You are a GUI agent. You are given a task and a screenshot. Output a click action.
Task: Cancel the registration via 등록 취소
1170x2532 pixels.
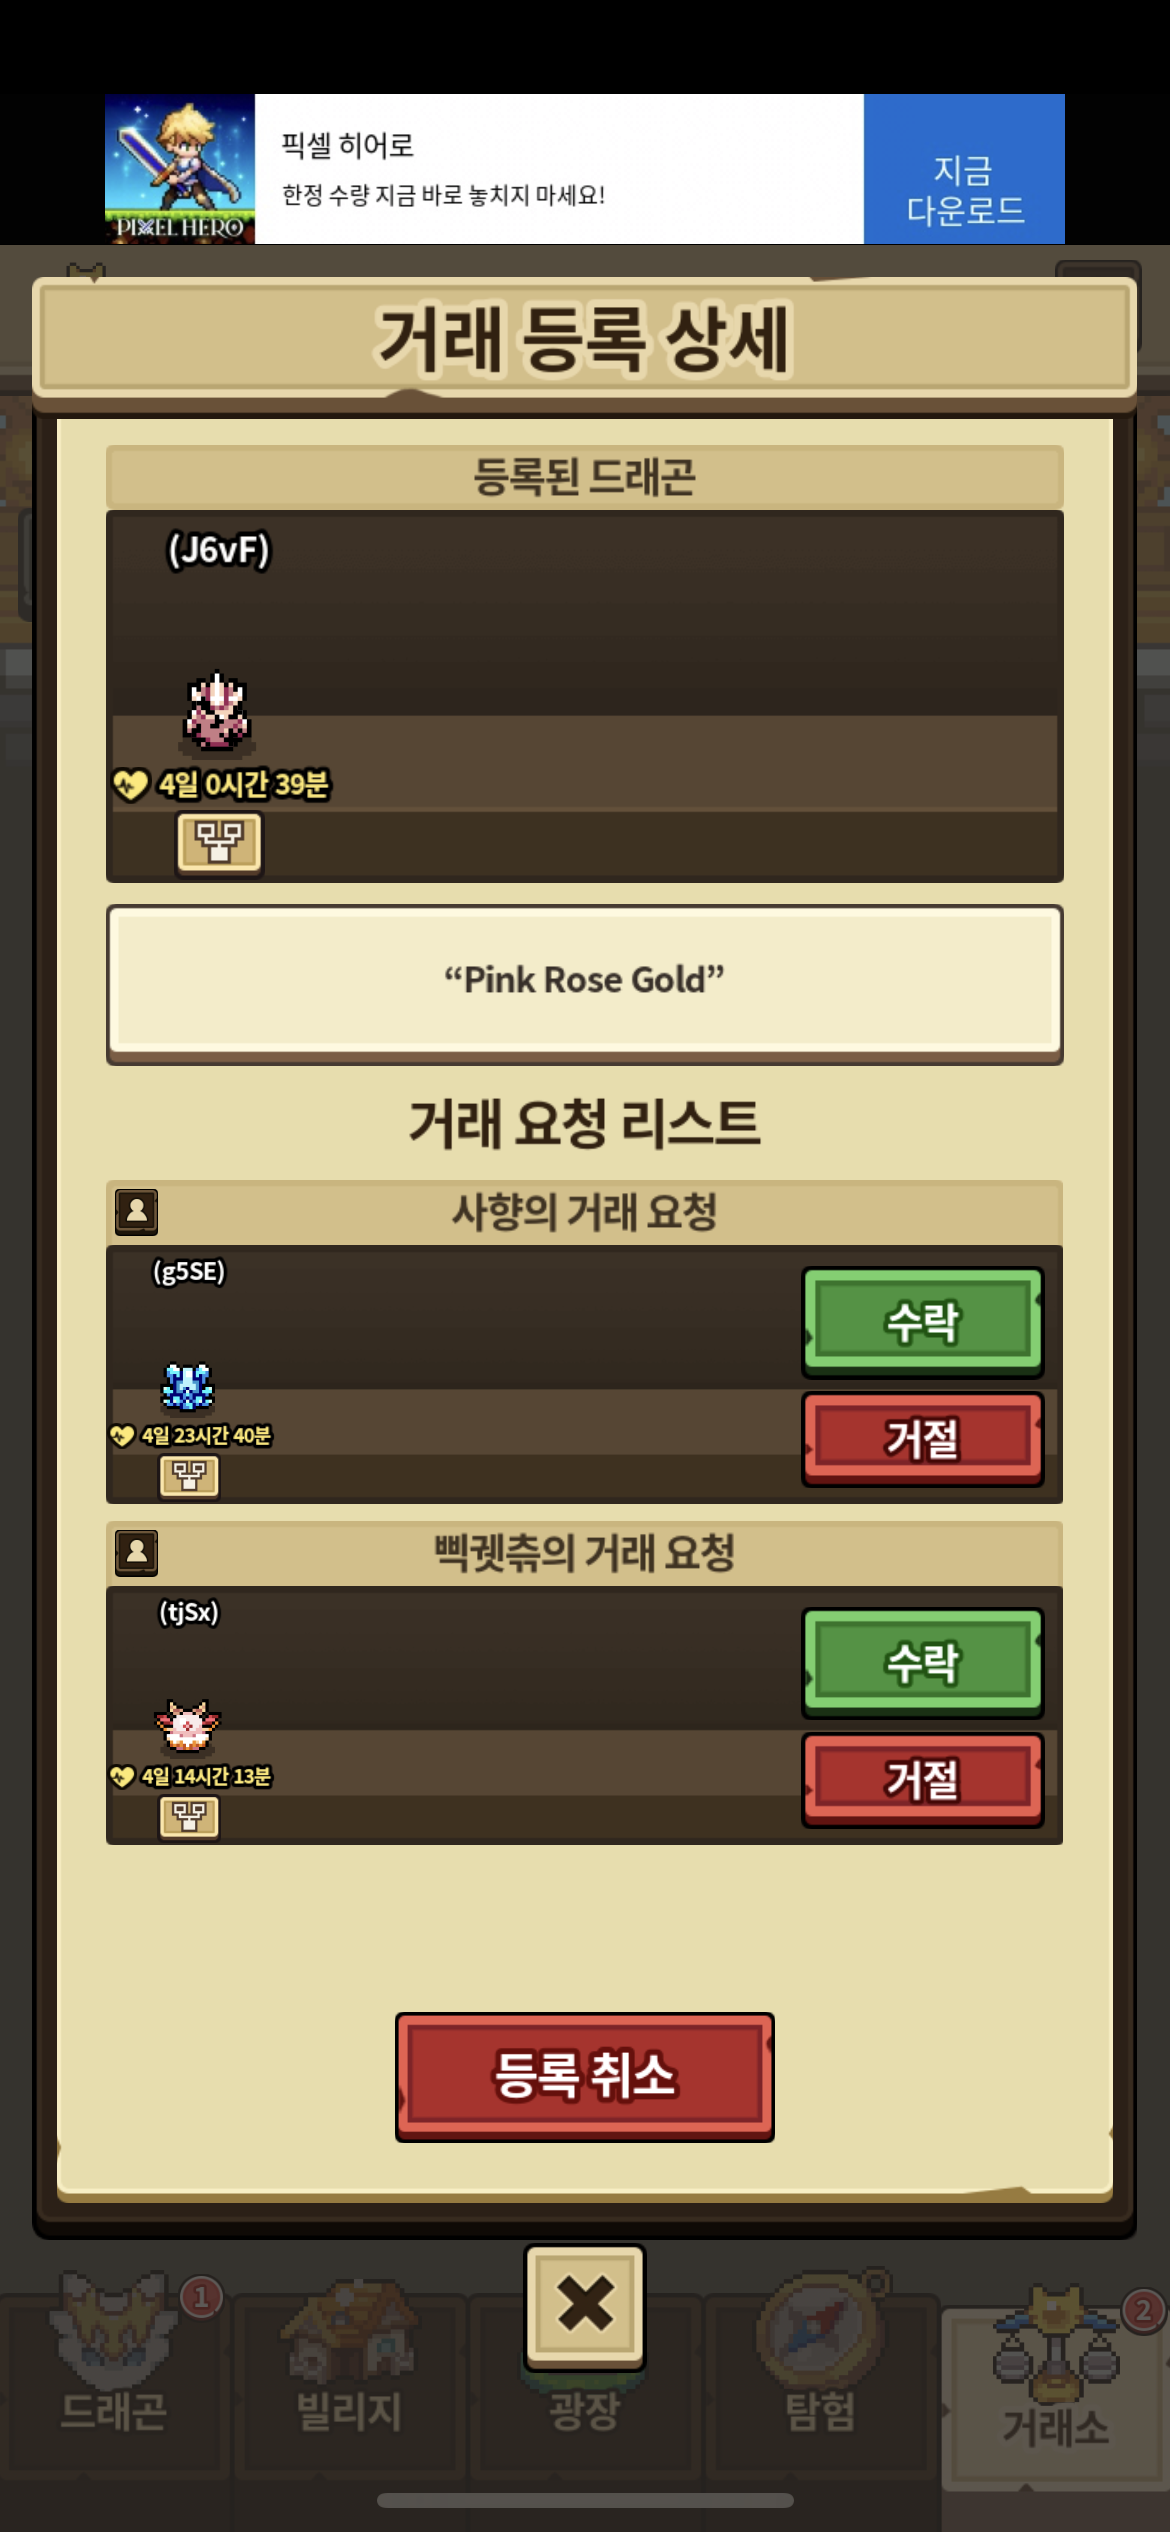[585, 2077]
